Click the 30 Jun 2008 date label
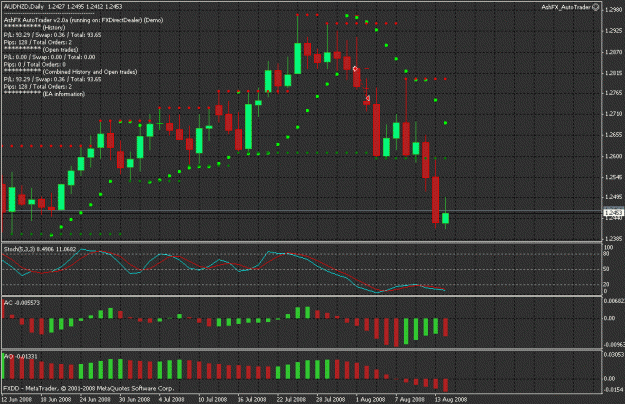The height and width of the screenshot is (404, 625). click(135, 400)
